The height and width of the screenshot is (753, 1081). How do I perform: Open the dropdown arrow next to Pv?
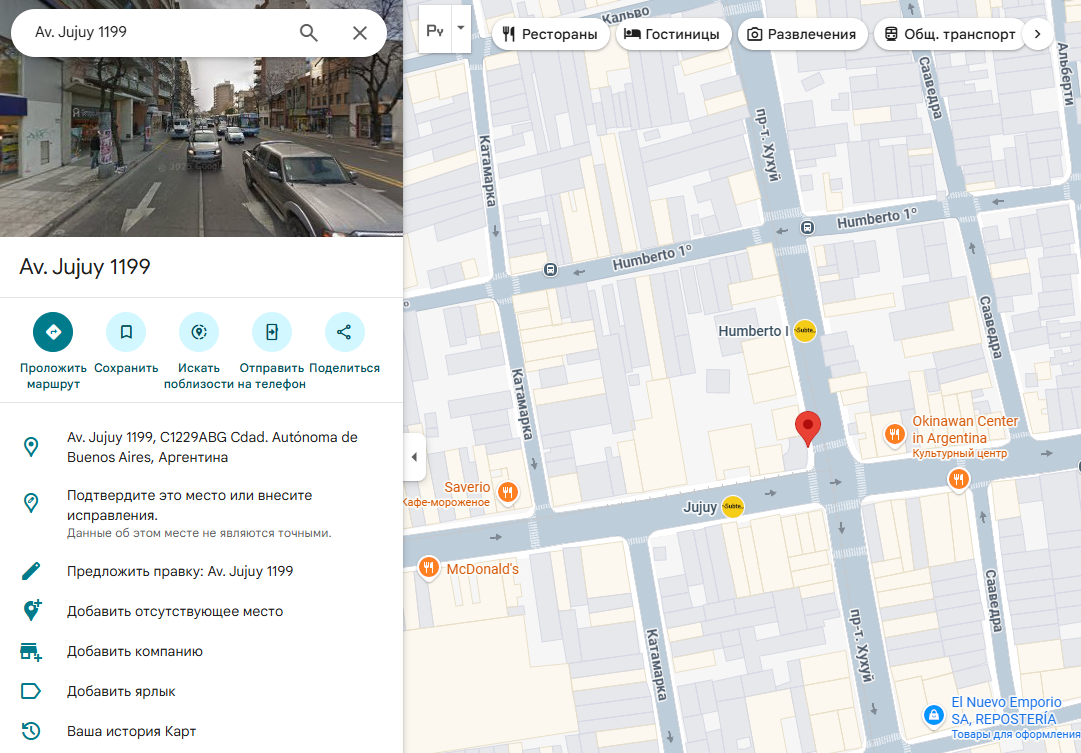point(461,29)
